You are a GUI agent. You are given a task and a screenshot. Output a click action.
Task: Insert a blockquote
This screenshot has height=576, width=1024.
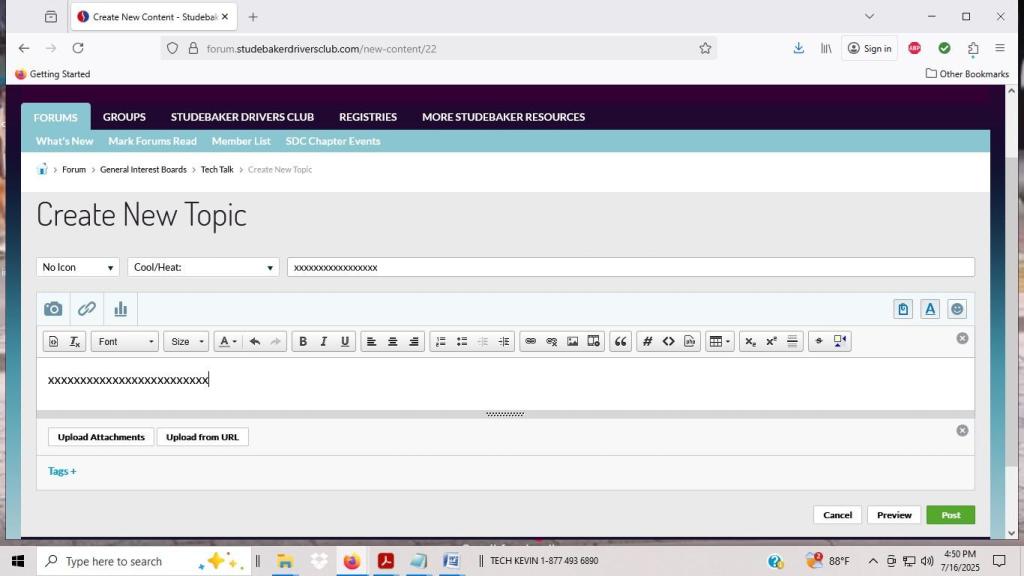point(619,341)
